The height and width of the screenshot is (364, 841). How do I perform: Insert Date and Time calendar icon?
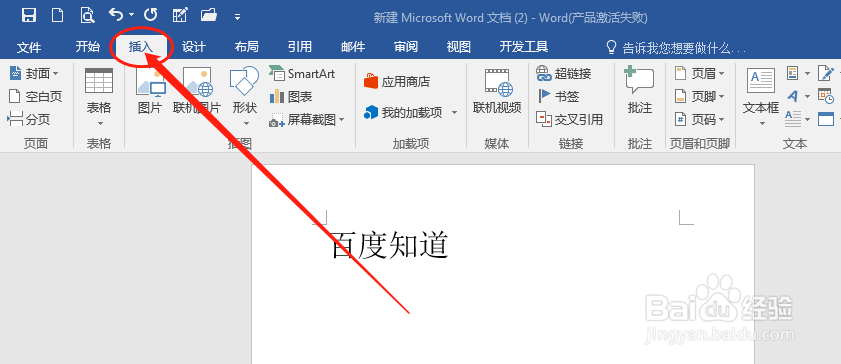(x=826, y=96)
